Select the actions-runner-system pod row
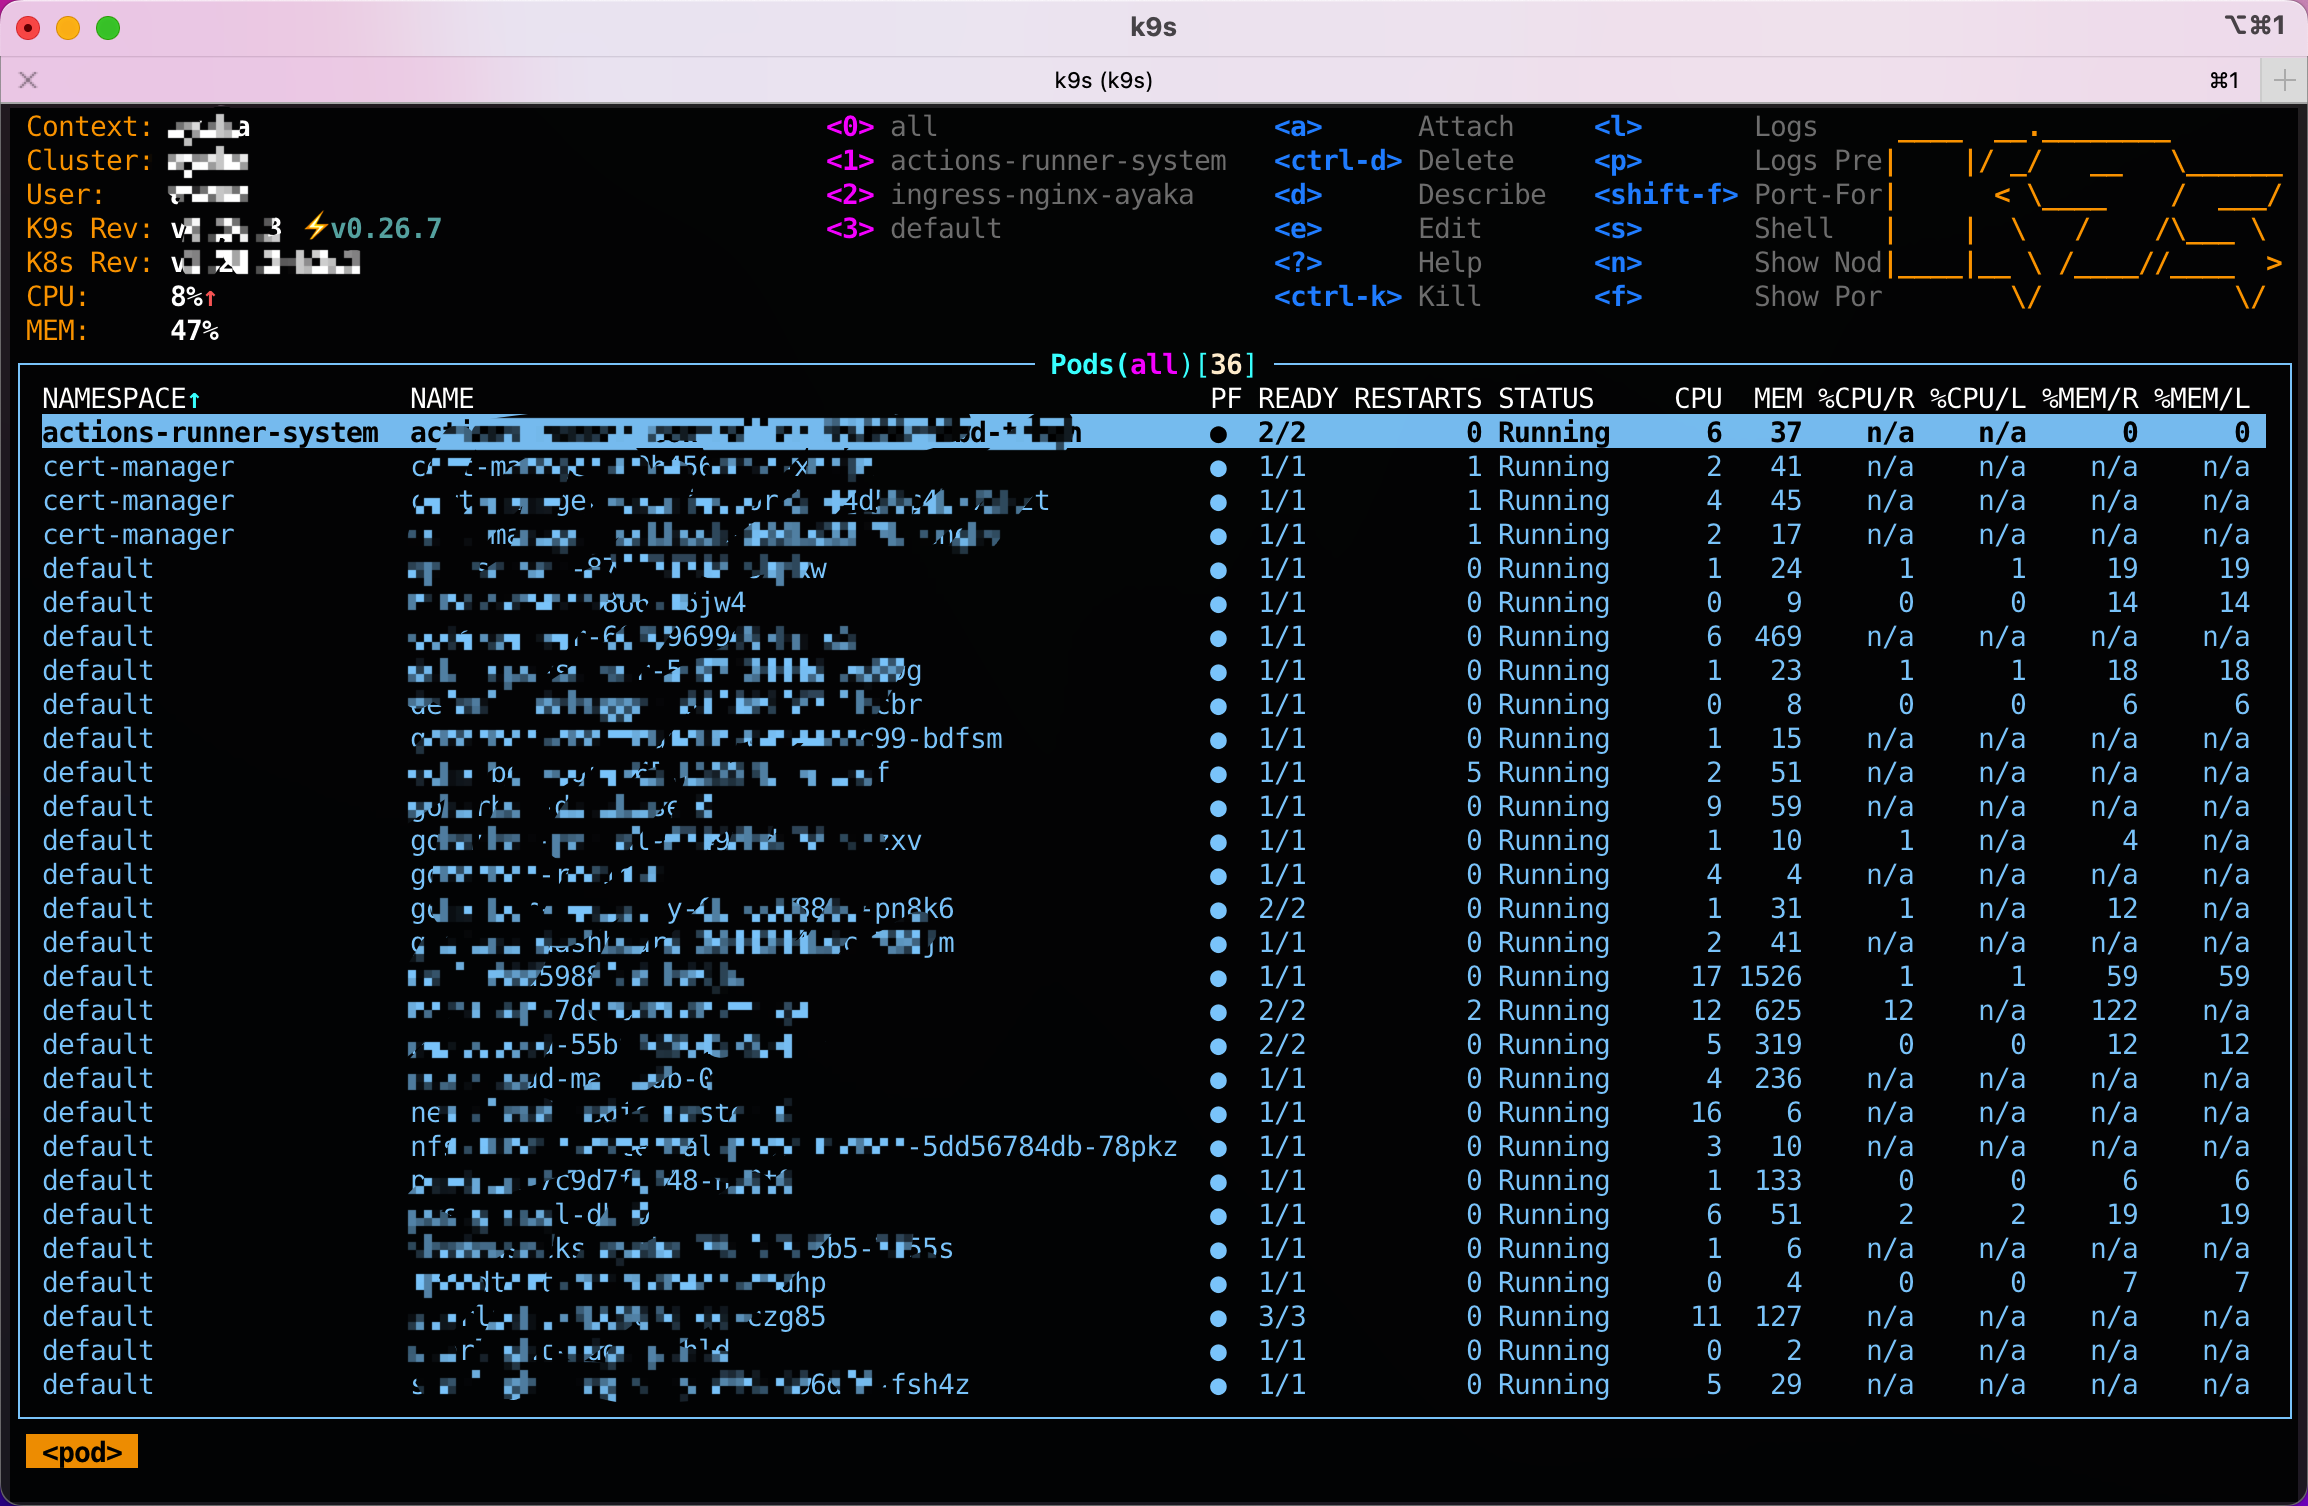Viewport: 2308px width, 1506px height. tap(1153, 433)
